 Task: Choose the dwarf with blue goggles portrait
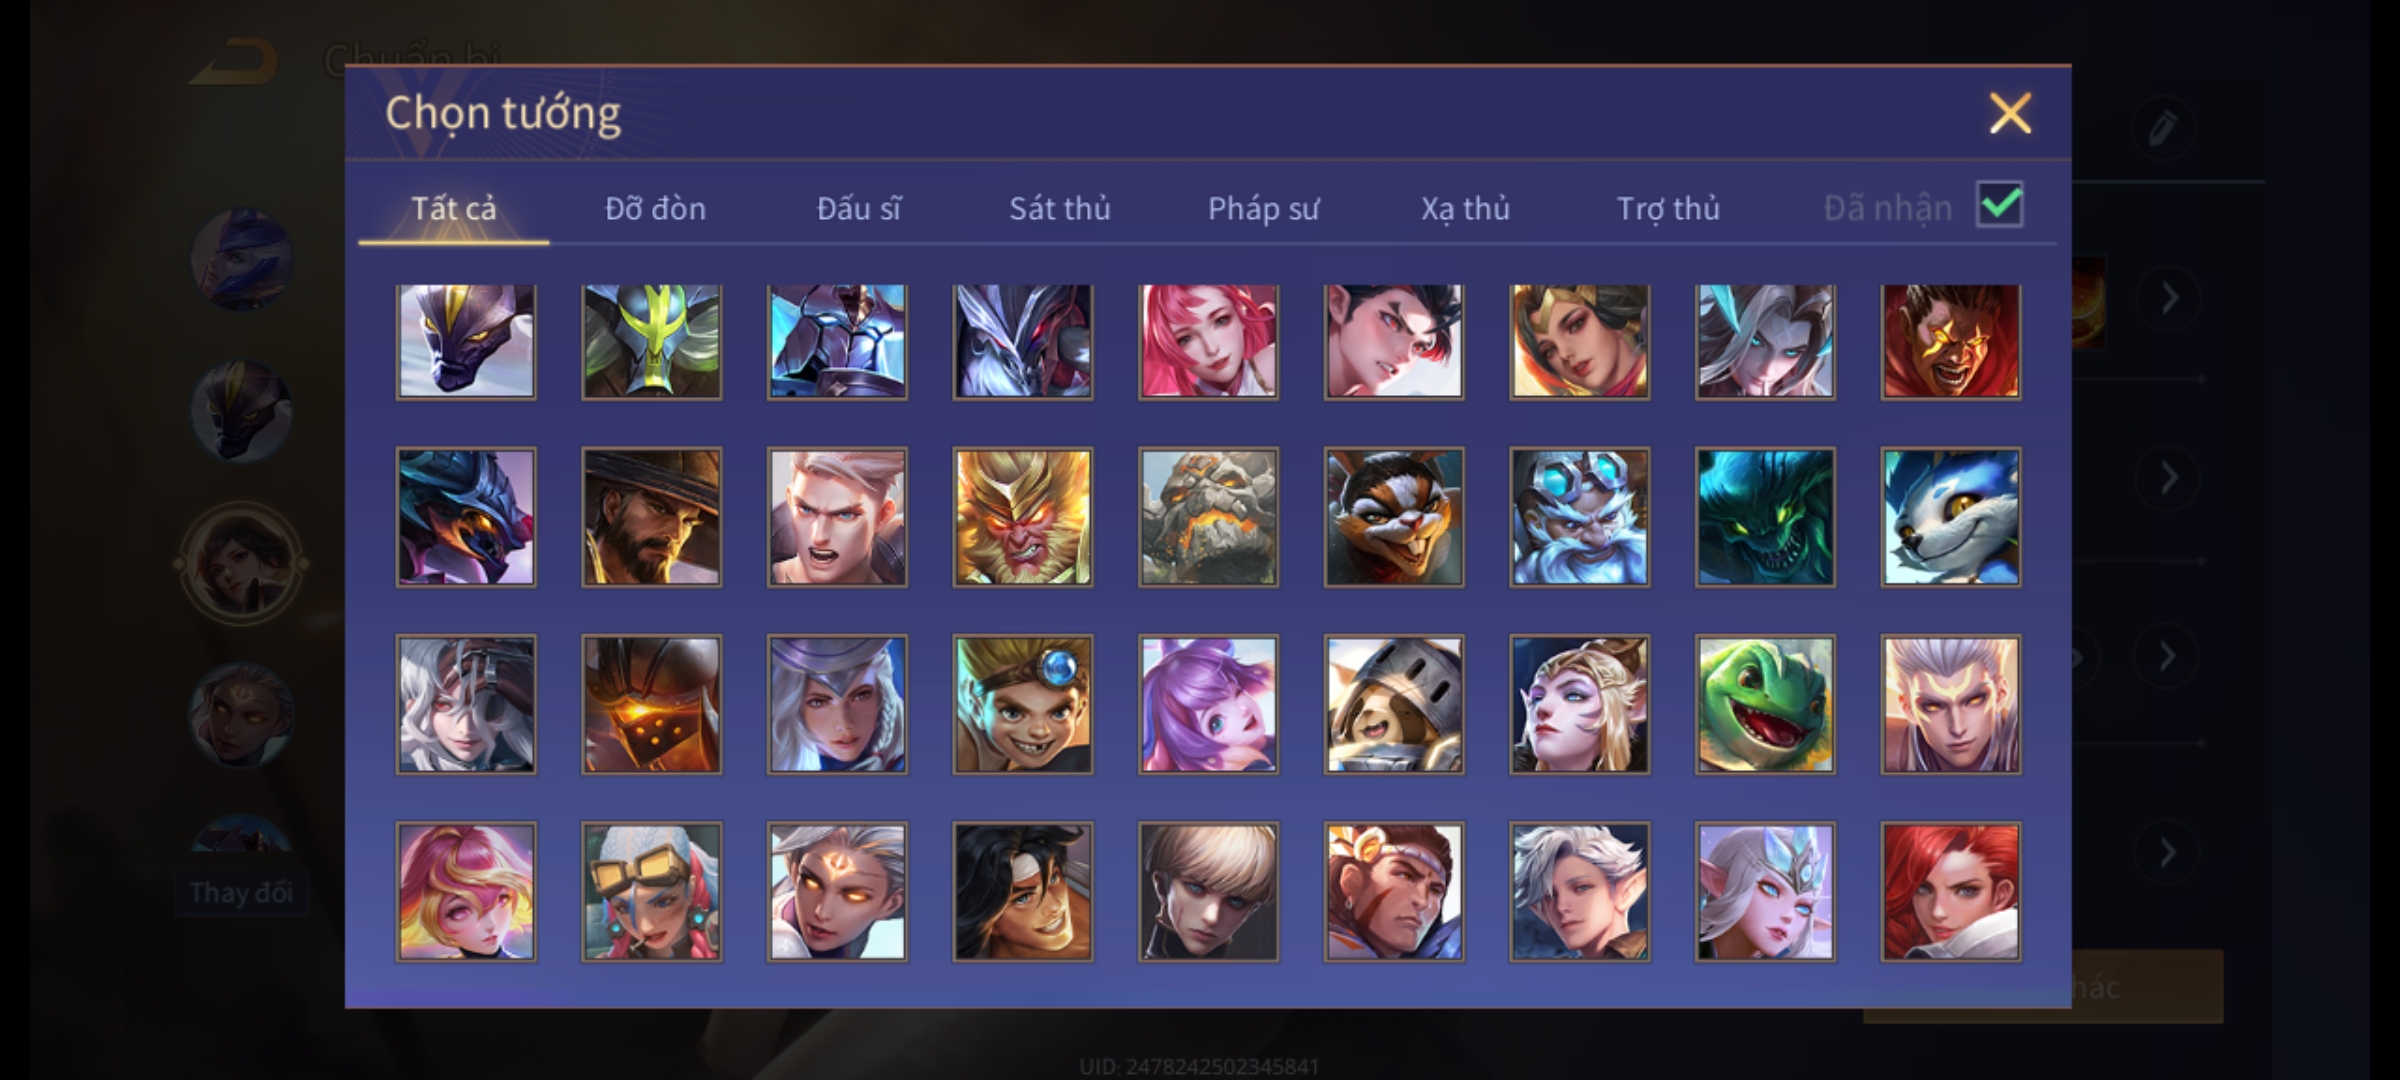coord(1579,517)
